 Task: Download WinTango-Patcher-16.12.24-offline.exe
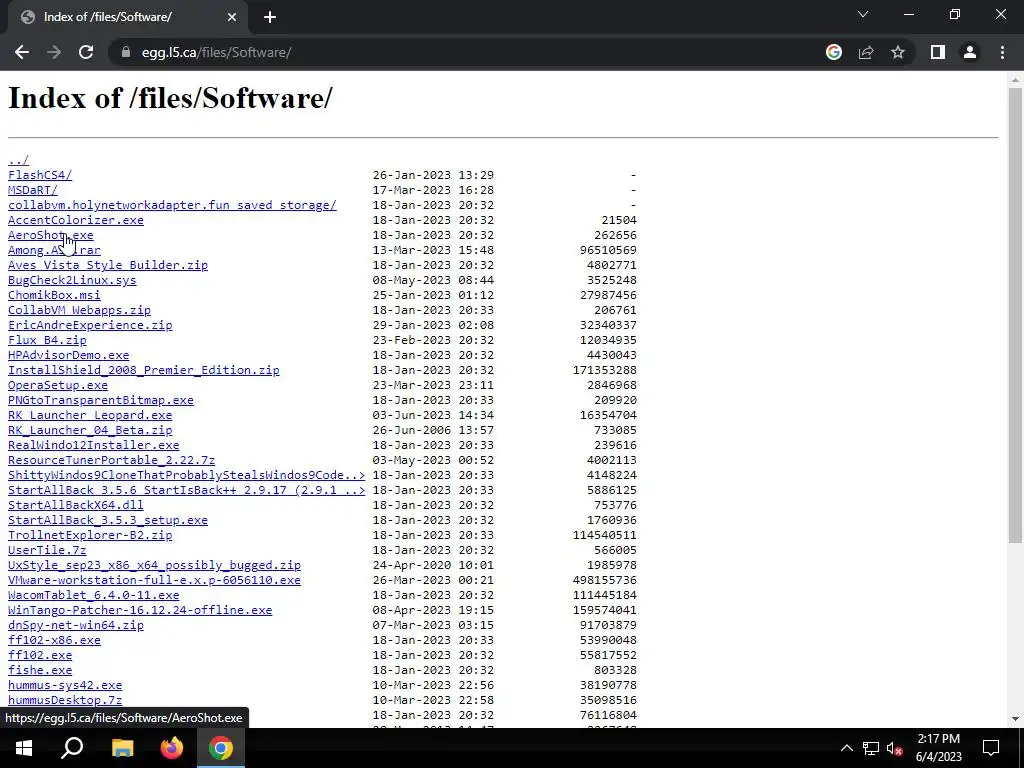click(140, 611)
